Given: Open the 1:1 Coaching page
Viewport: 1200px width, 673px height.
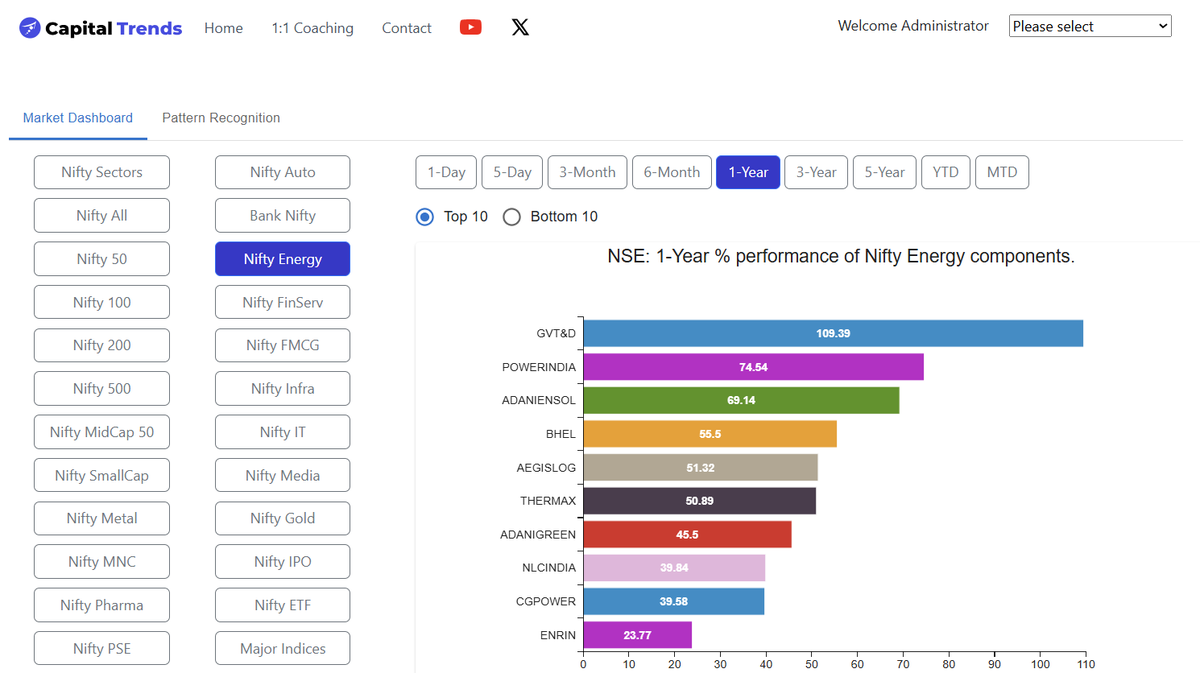Looking at the screenshot, I should (312, 28).
